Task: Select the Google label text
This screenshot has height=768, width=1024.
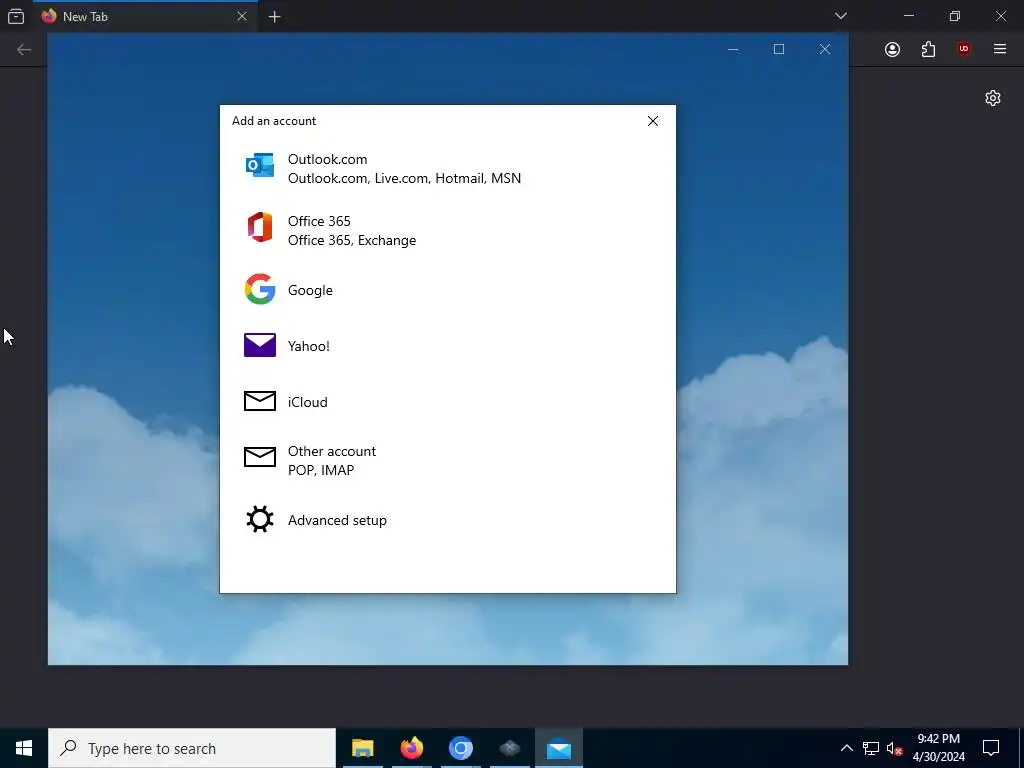Action: (310, 290)
